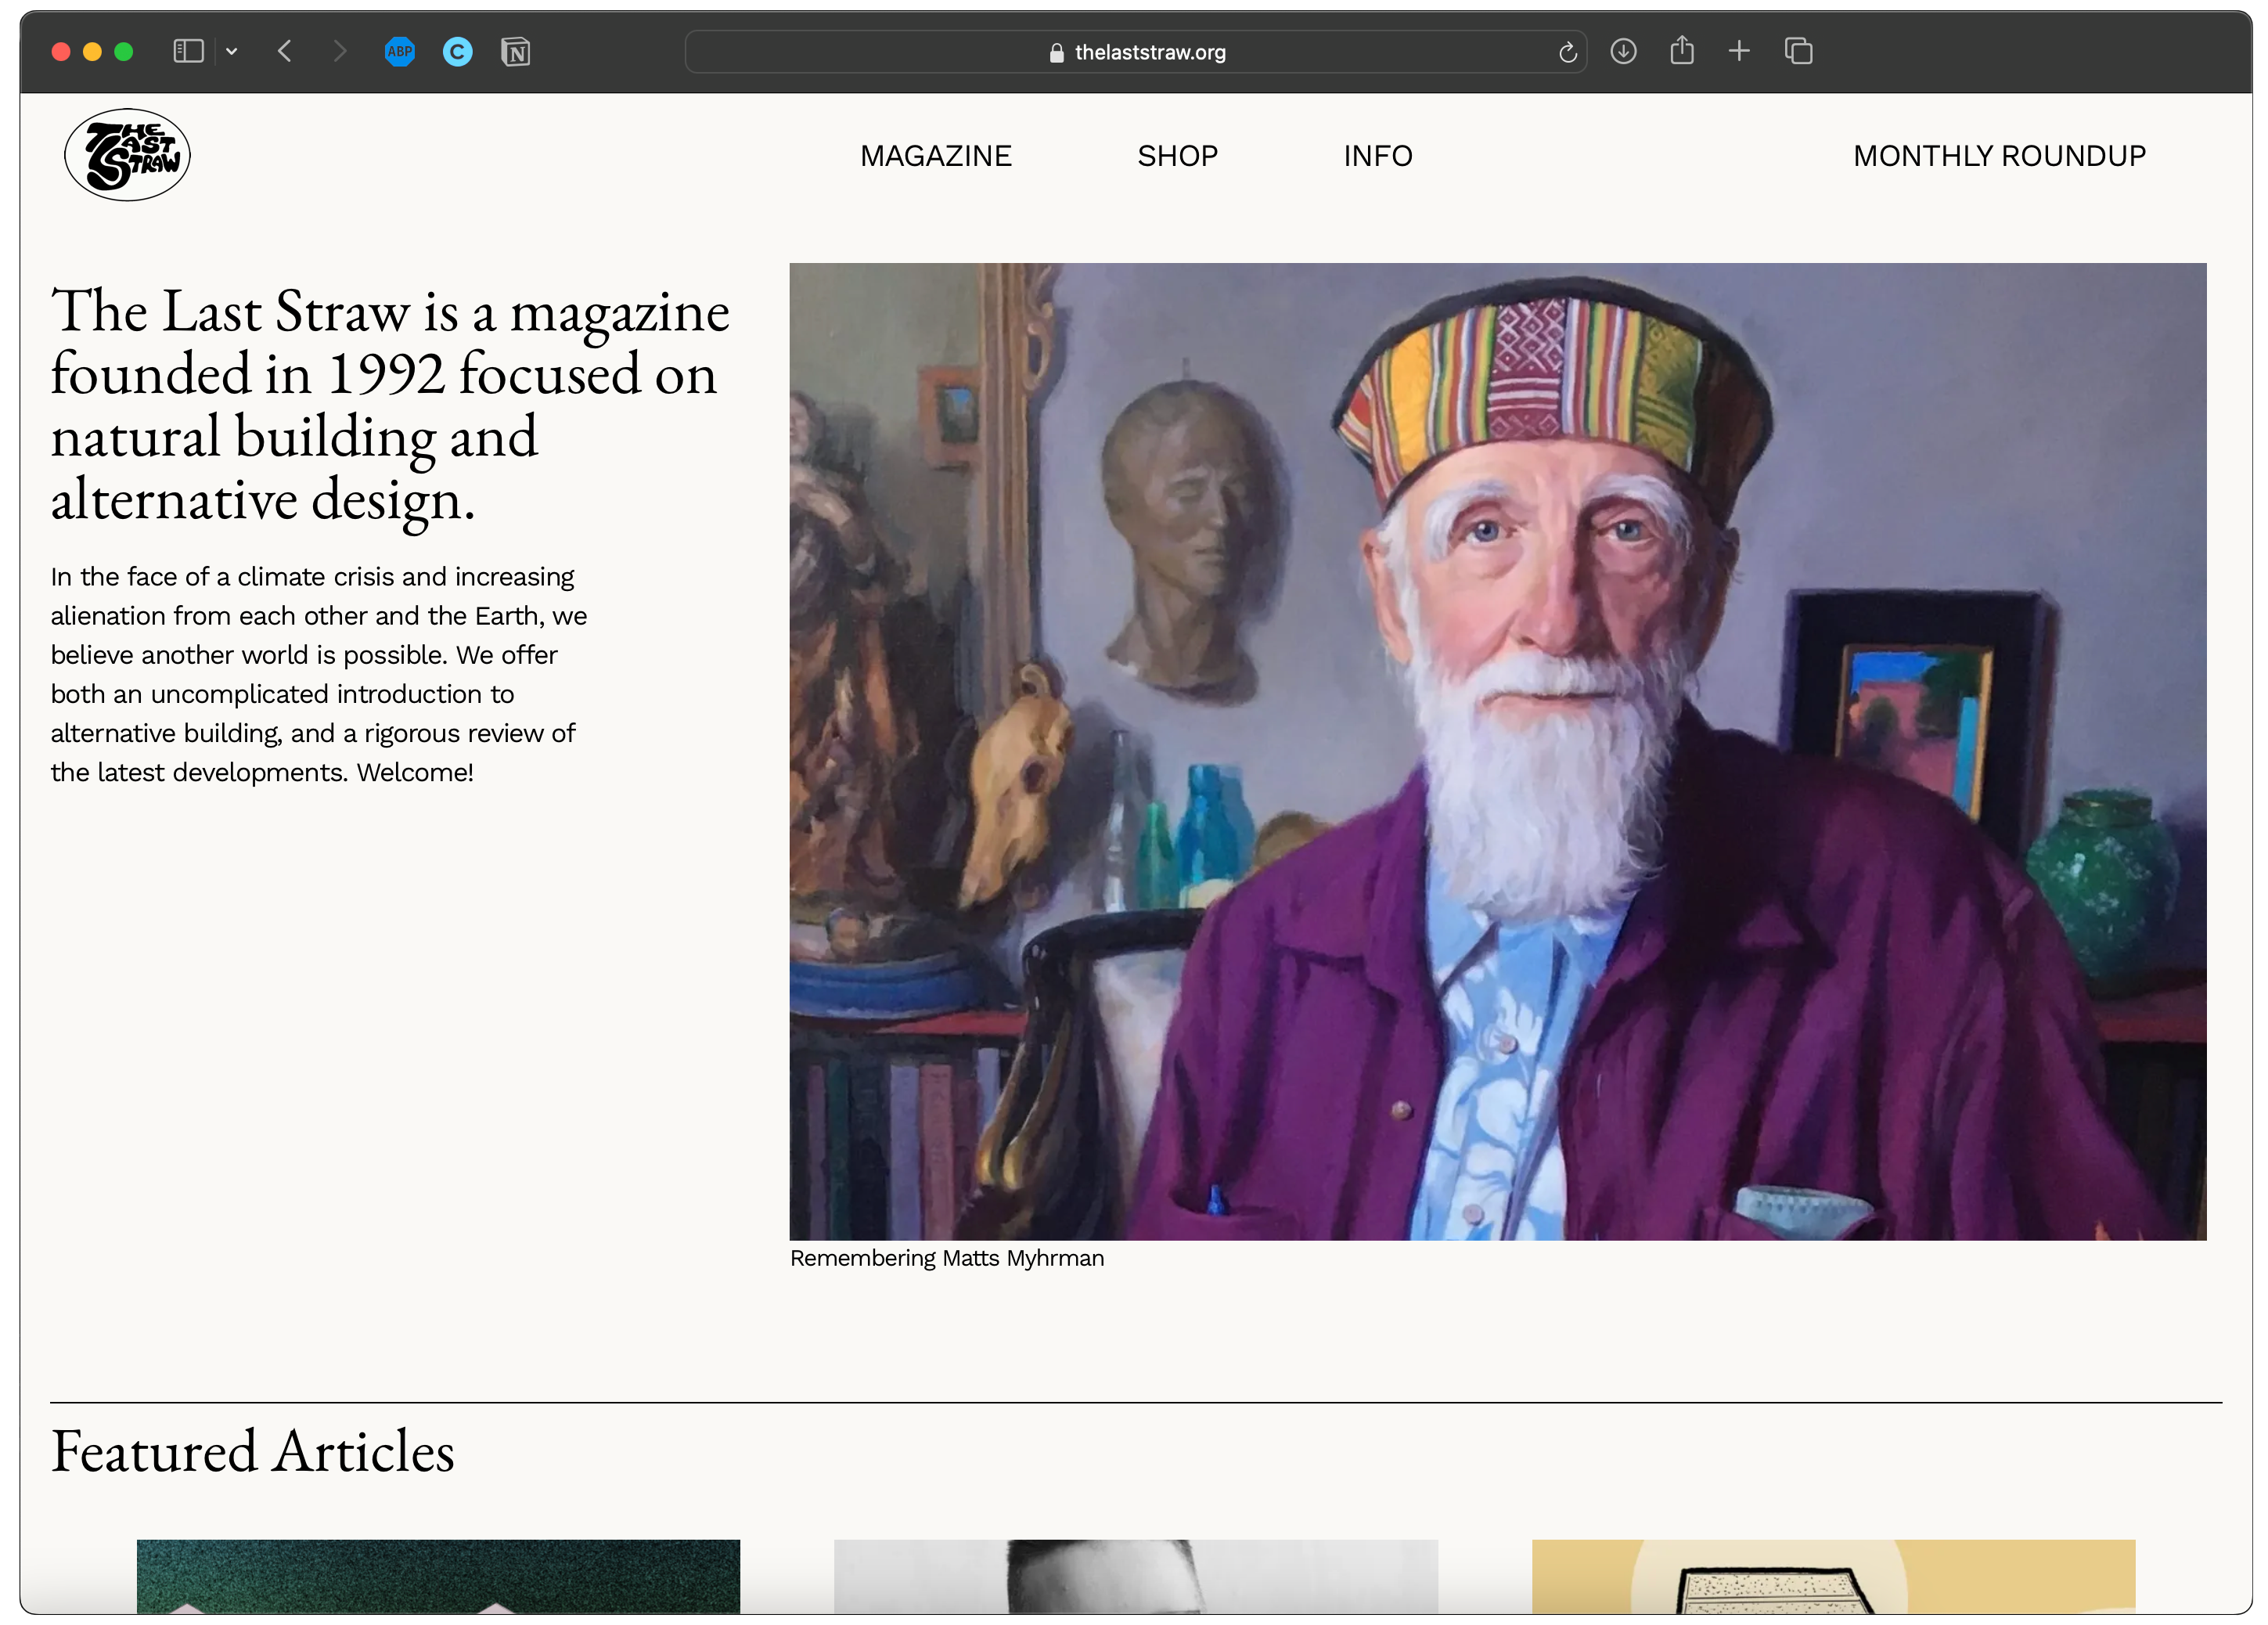Show downloads via the download icon
This screenshot has width=2268, height=1625.
point(1623,51)
